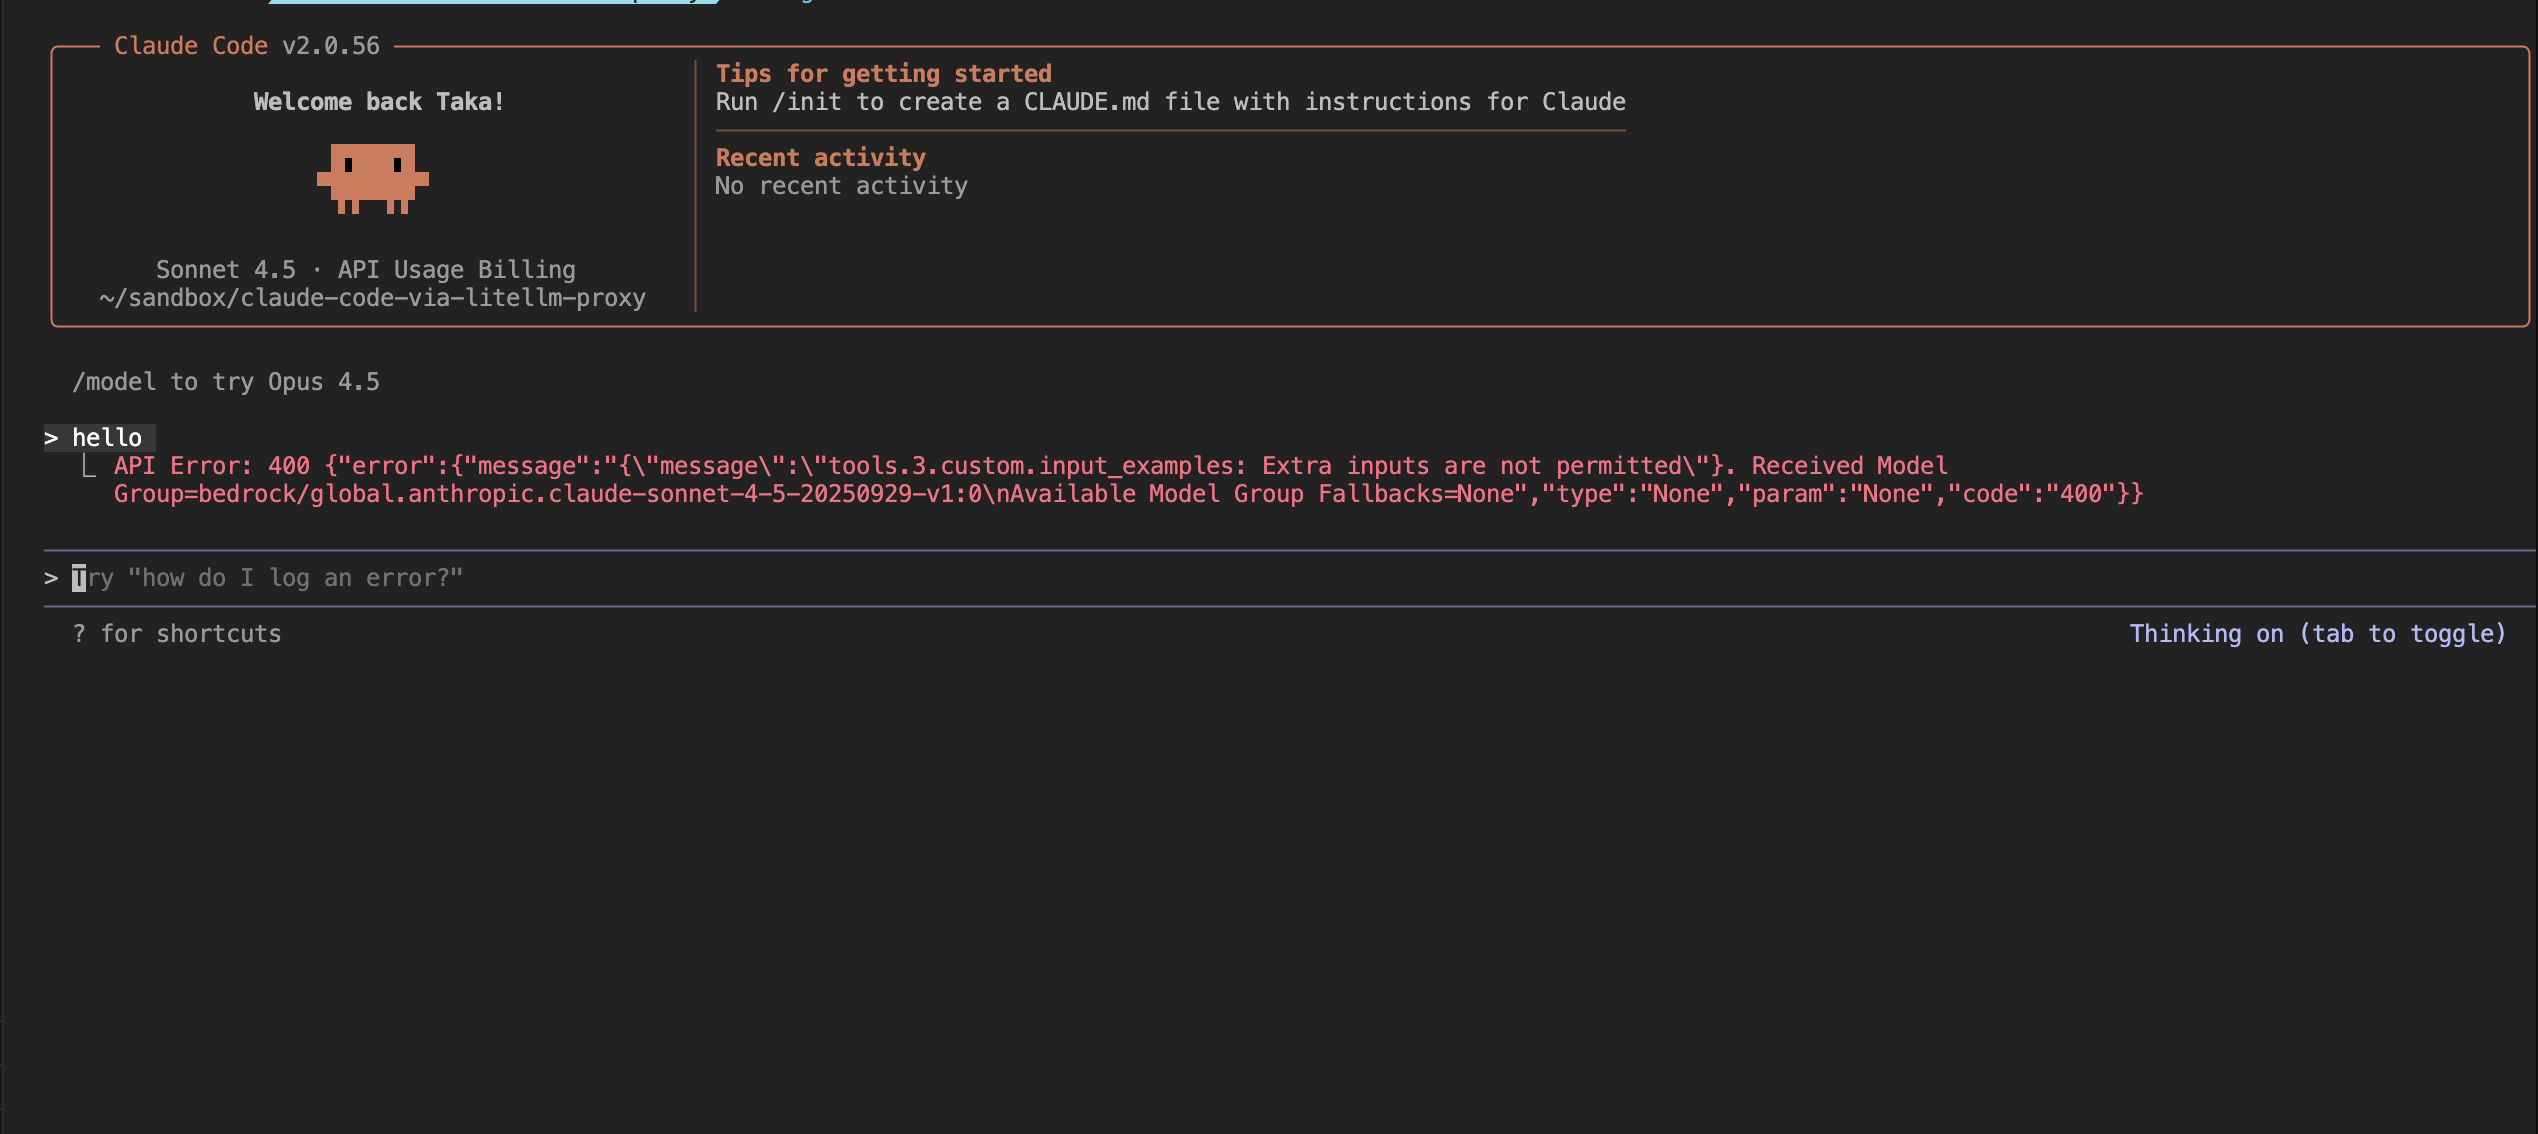2538x1134 pixels.
Task: Click the "/model to try Opus 4.5" hint
Action: coord(226,382)
